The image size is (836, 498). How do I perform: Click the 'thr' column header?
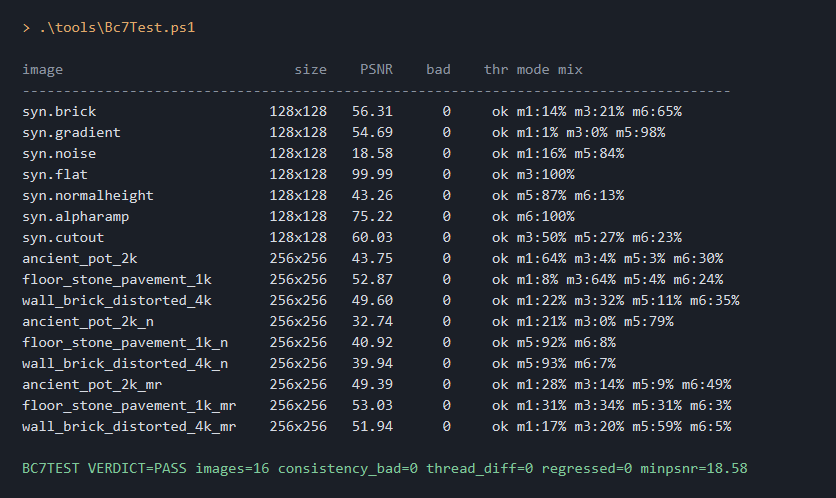[496, 70]
